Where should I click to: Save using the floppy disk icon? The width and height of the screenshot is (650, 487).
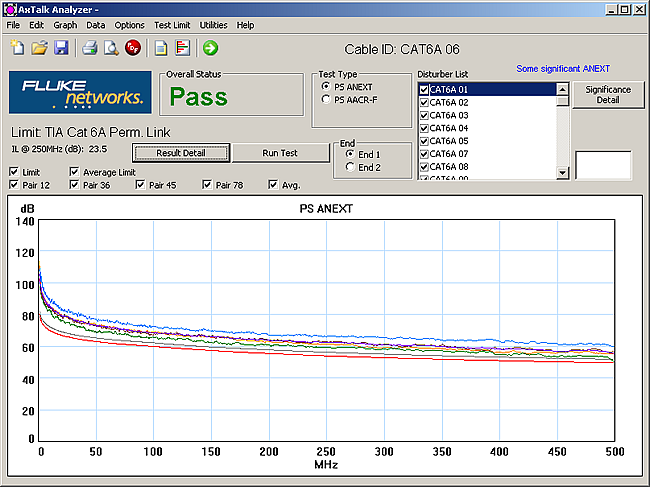point(61,48)
